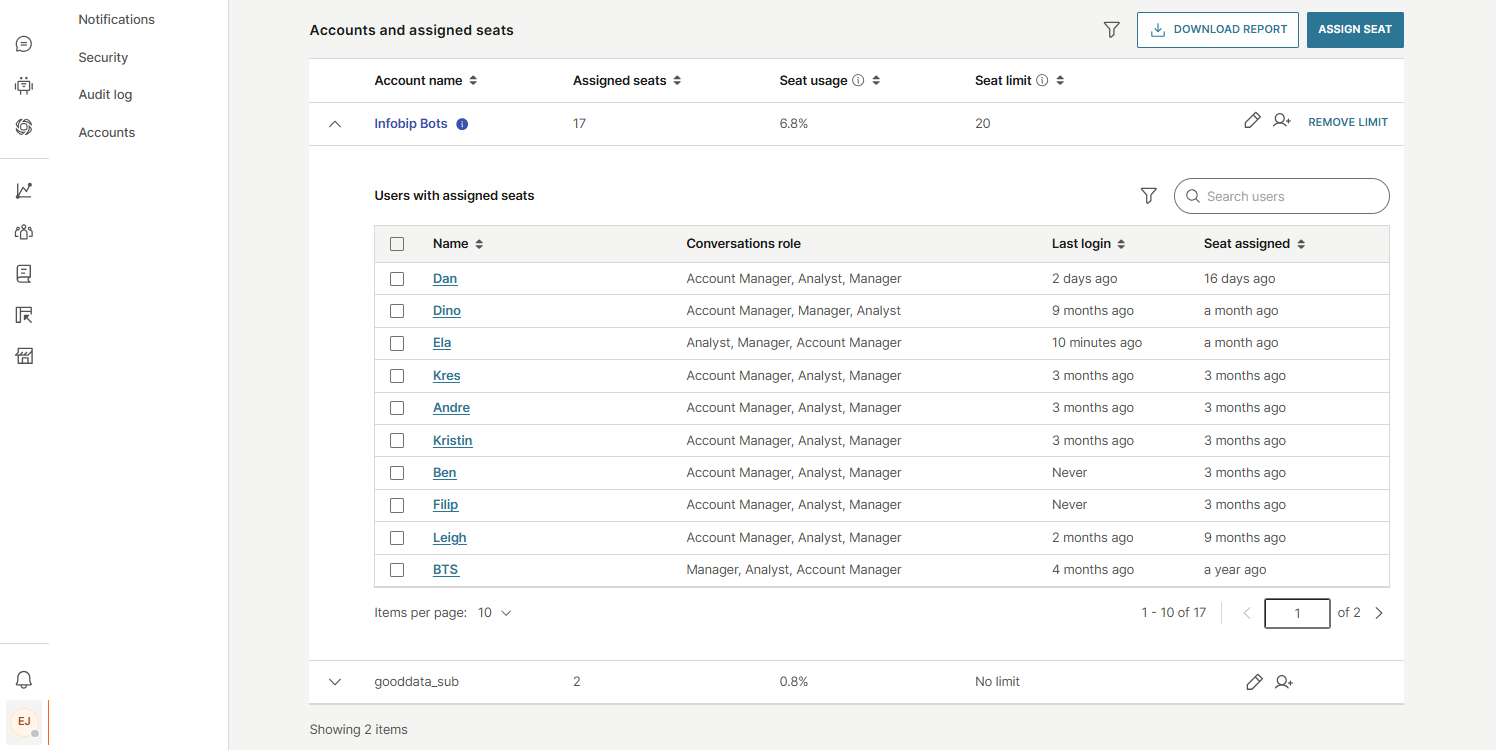The height and width of the screenshot is (750, 1496).
Task: Open the people group icon in sidebar
Action: tap(24, 232)
